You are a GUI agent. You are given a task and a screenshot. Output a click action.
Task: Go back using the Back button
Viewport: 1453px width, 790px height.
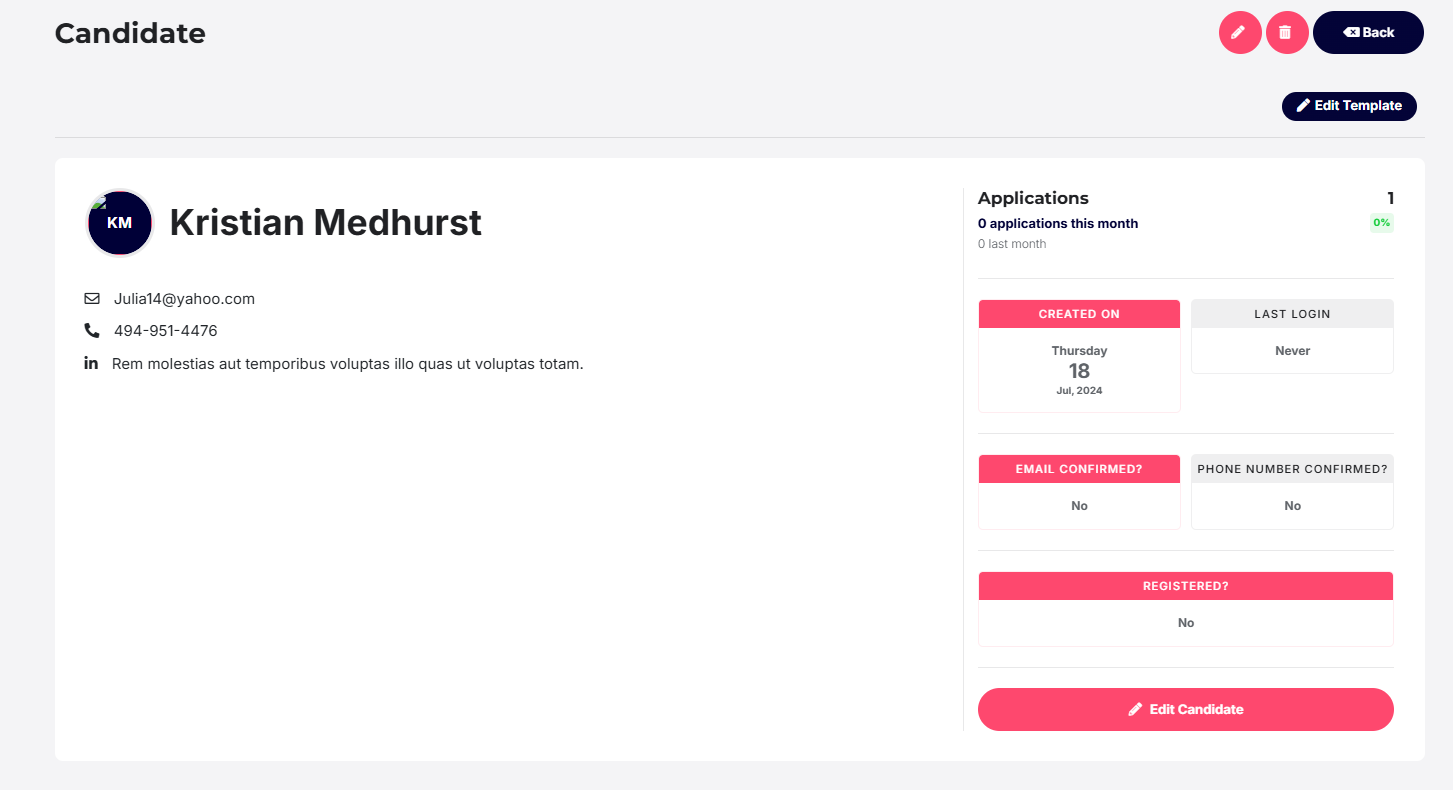[1368, 33]
